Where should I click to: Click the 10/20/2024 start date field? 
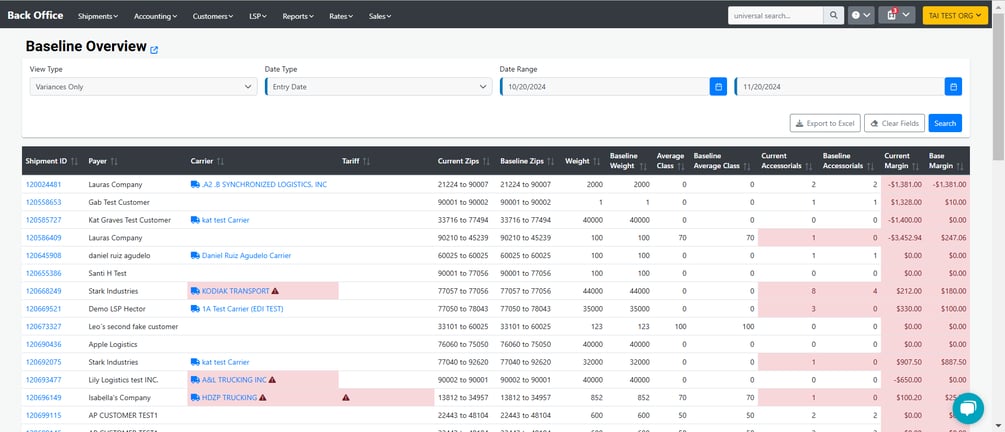click(x=604, y=87)
